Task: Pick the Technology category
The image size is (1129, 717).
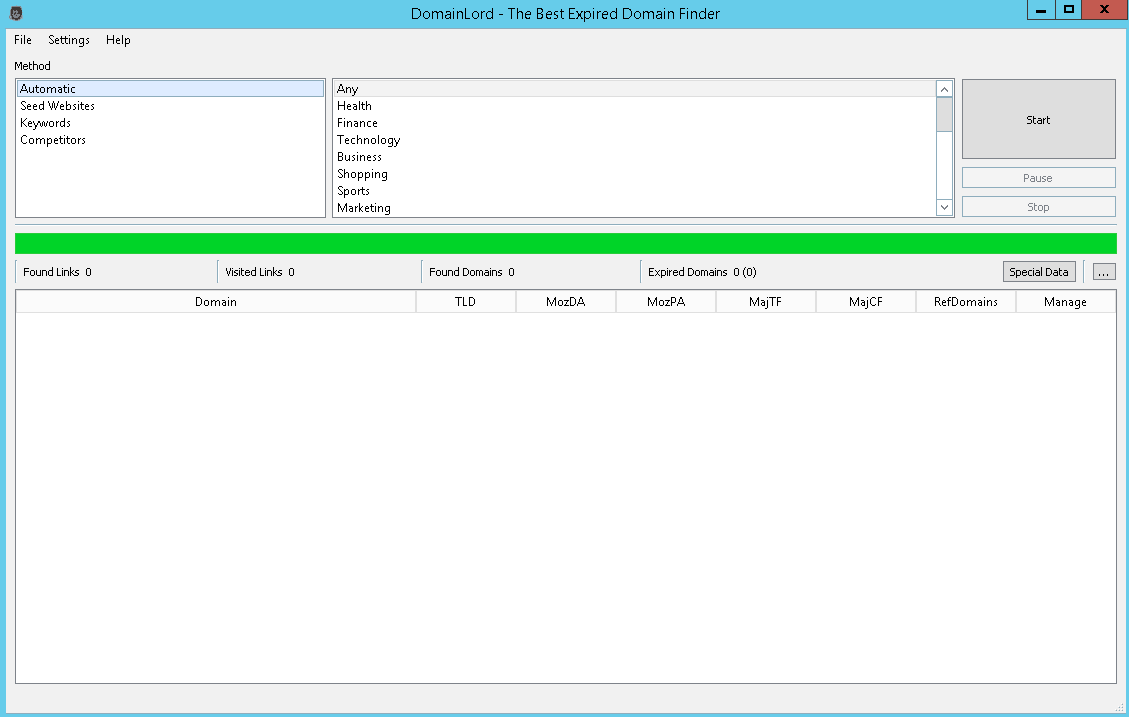Action: pos(634,140)
